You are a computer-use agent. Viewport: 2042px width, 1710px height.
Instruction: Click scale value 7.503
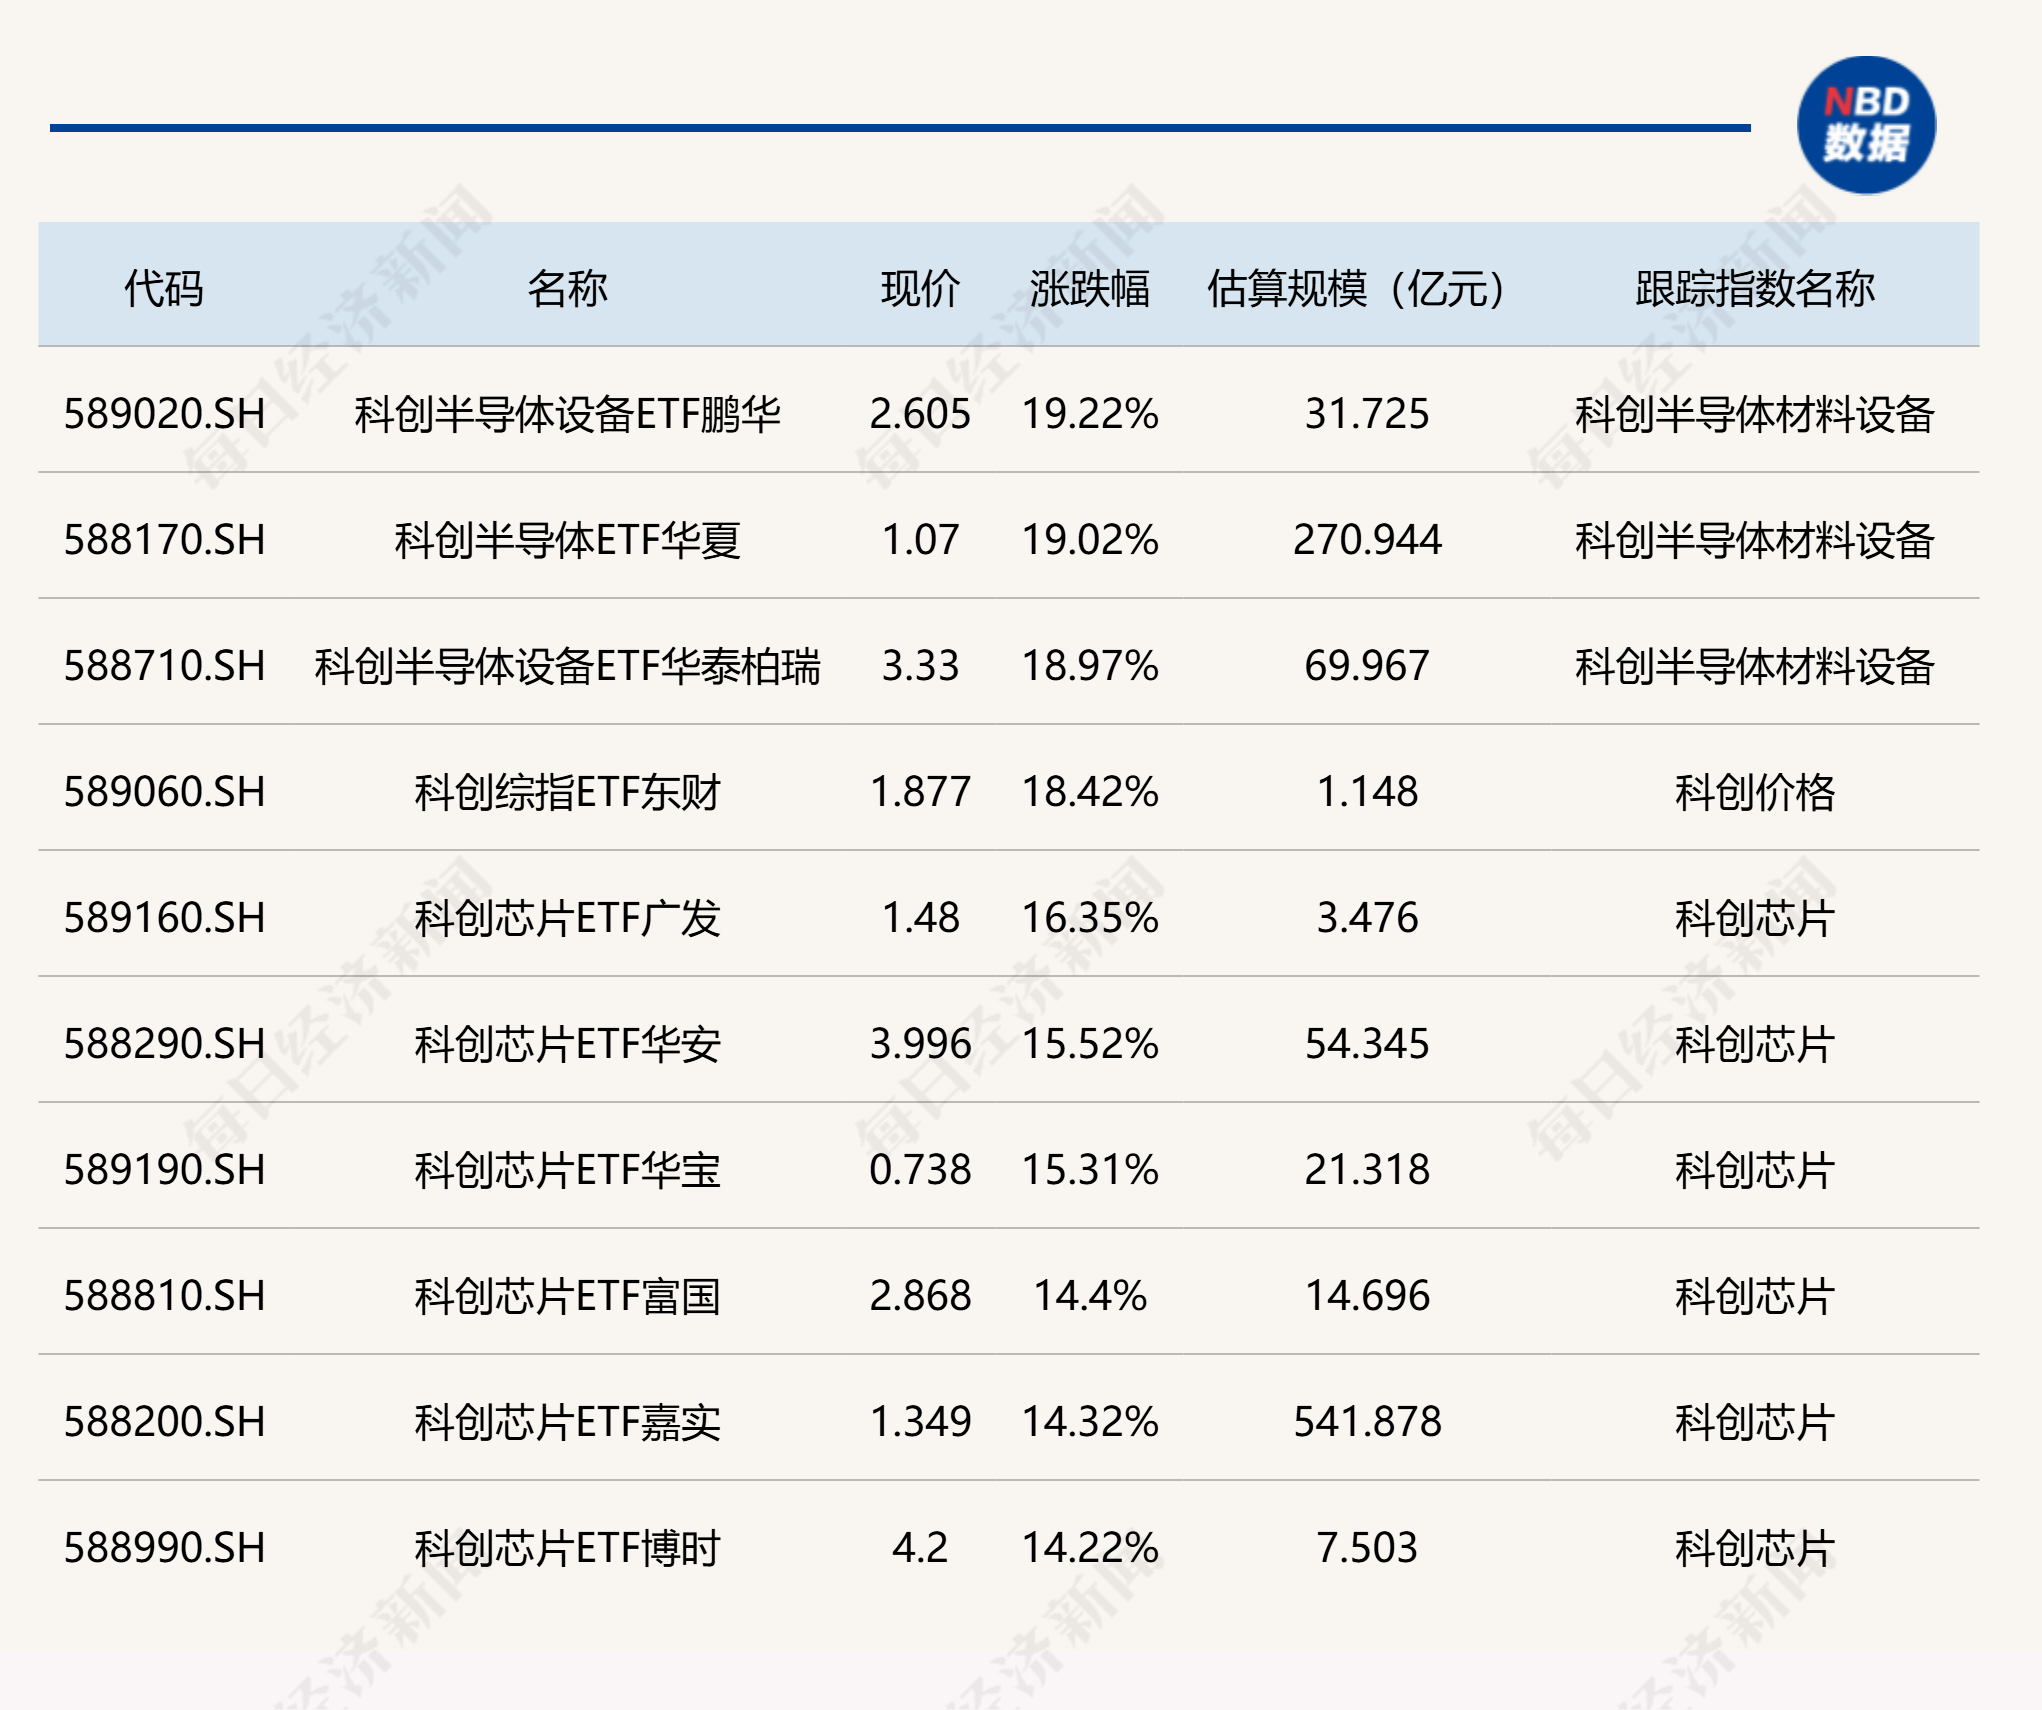[x=1367, y=1548]
